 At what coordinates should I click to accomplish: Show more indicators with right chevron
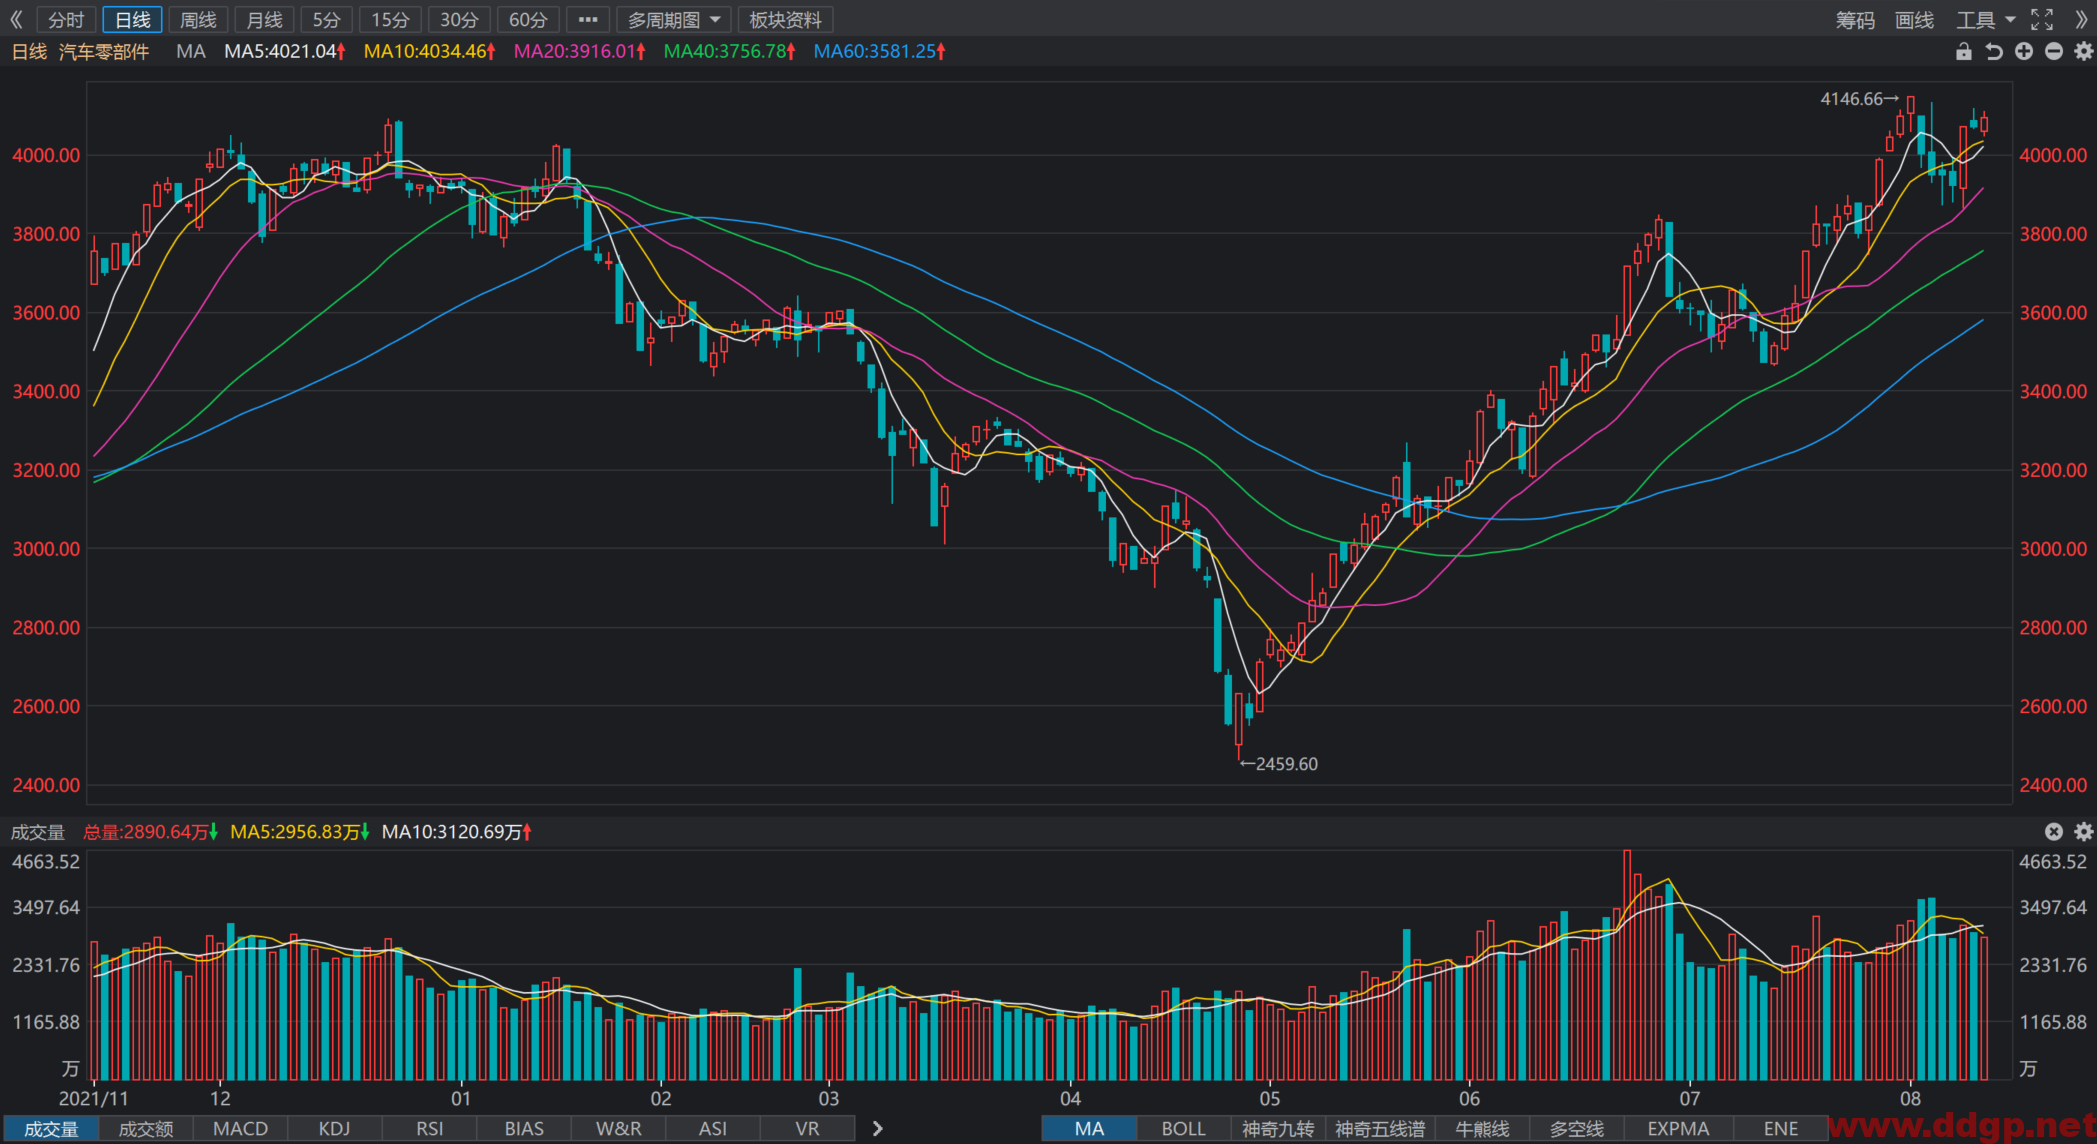point(877,1128)
